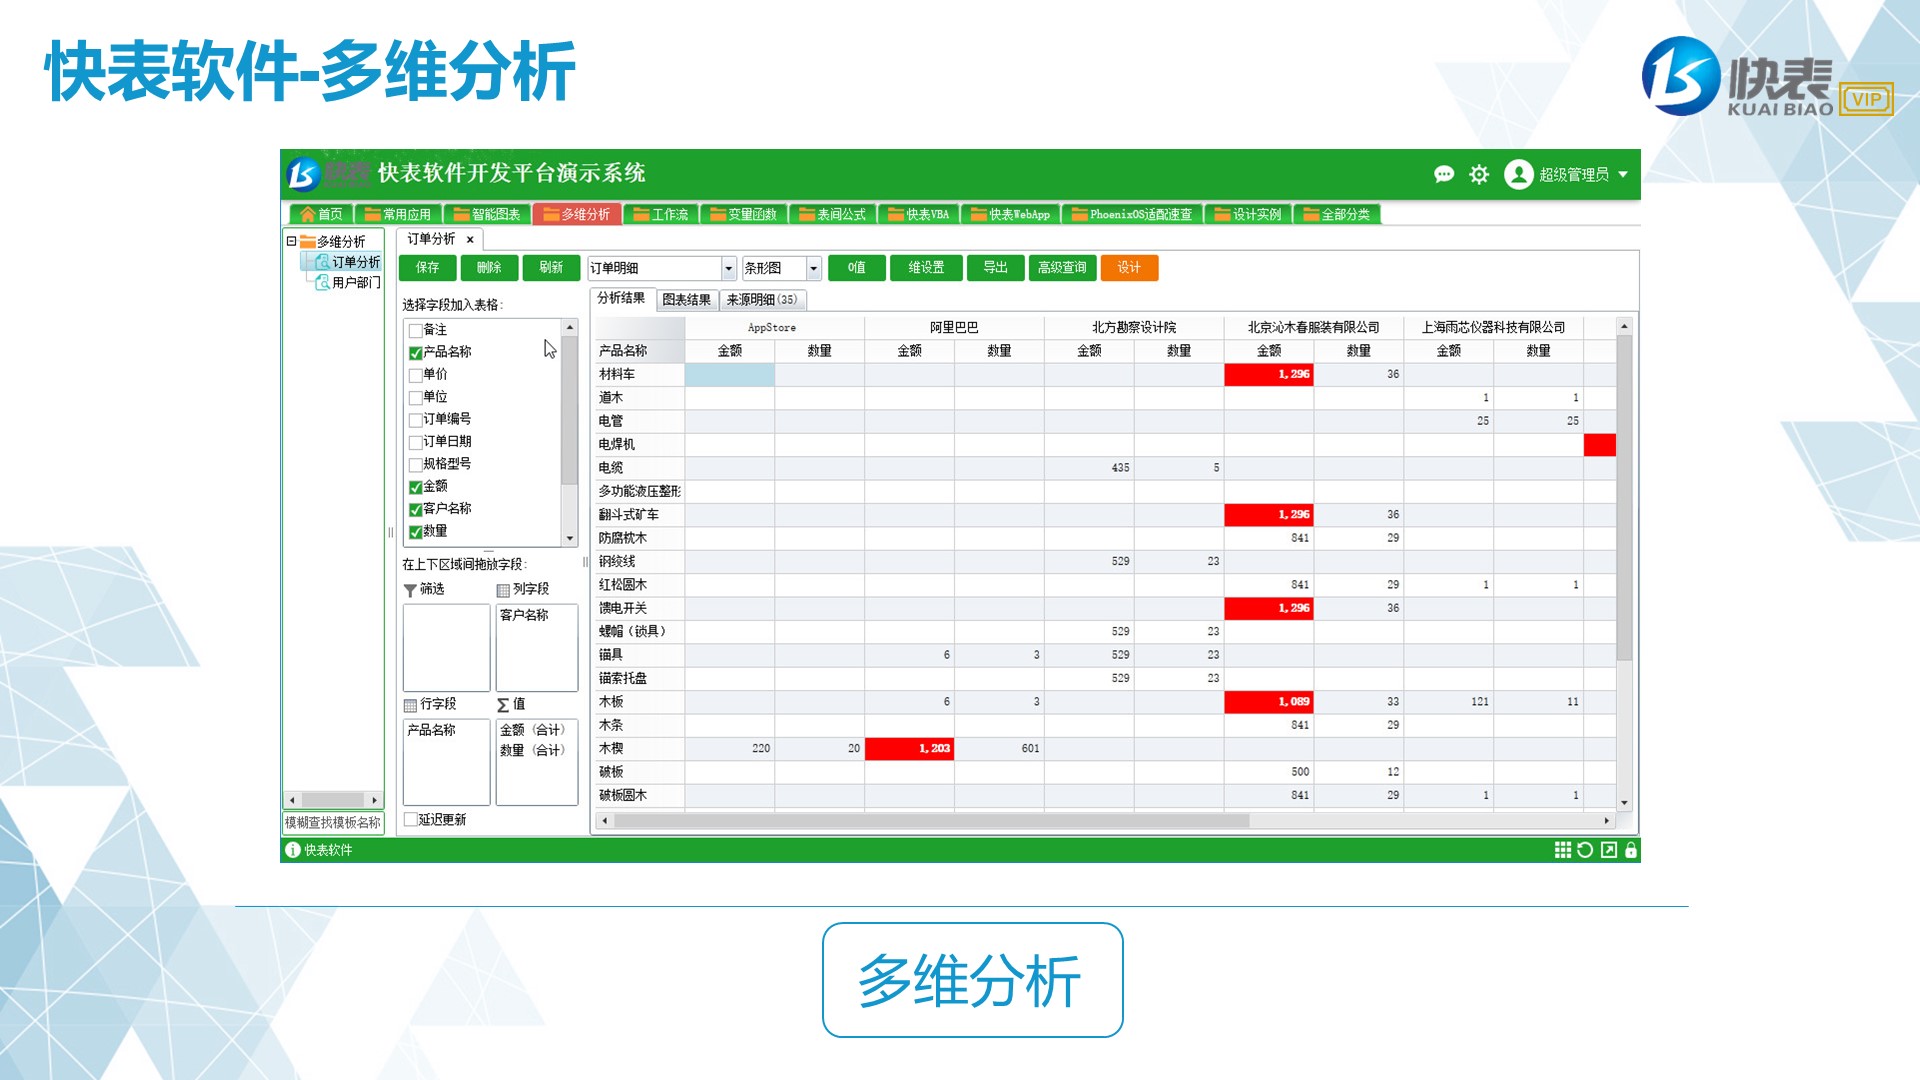
Task: Open the 条形图 chart type dropdown
Action: tap(814, 268)
